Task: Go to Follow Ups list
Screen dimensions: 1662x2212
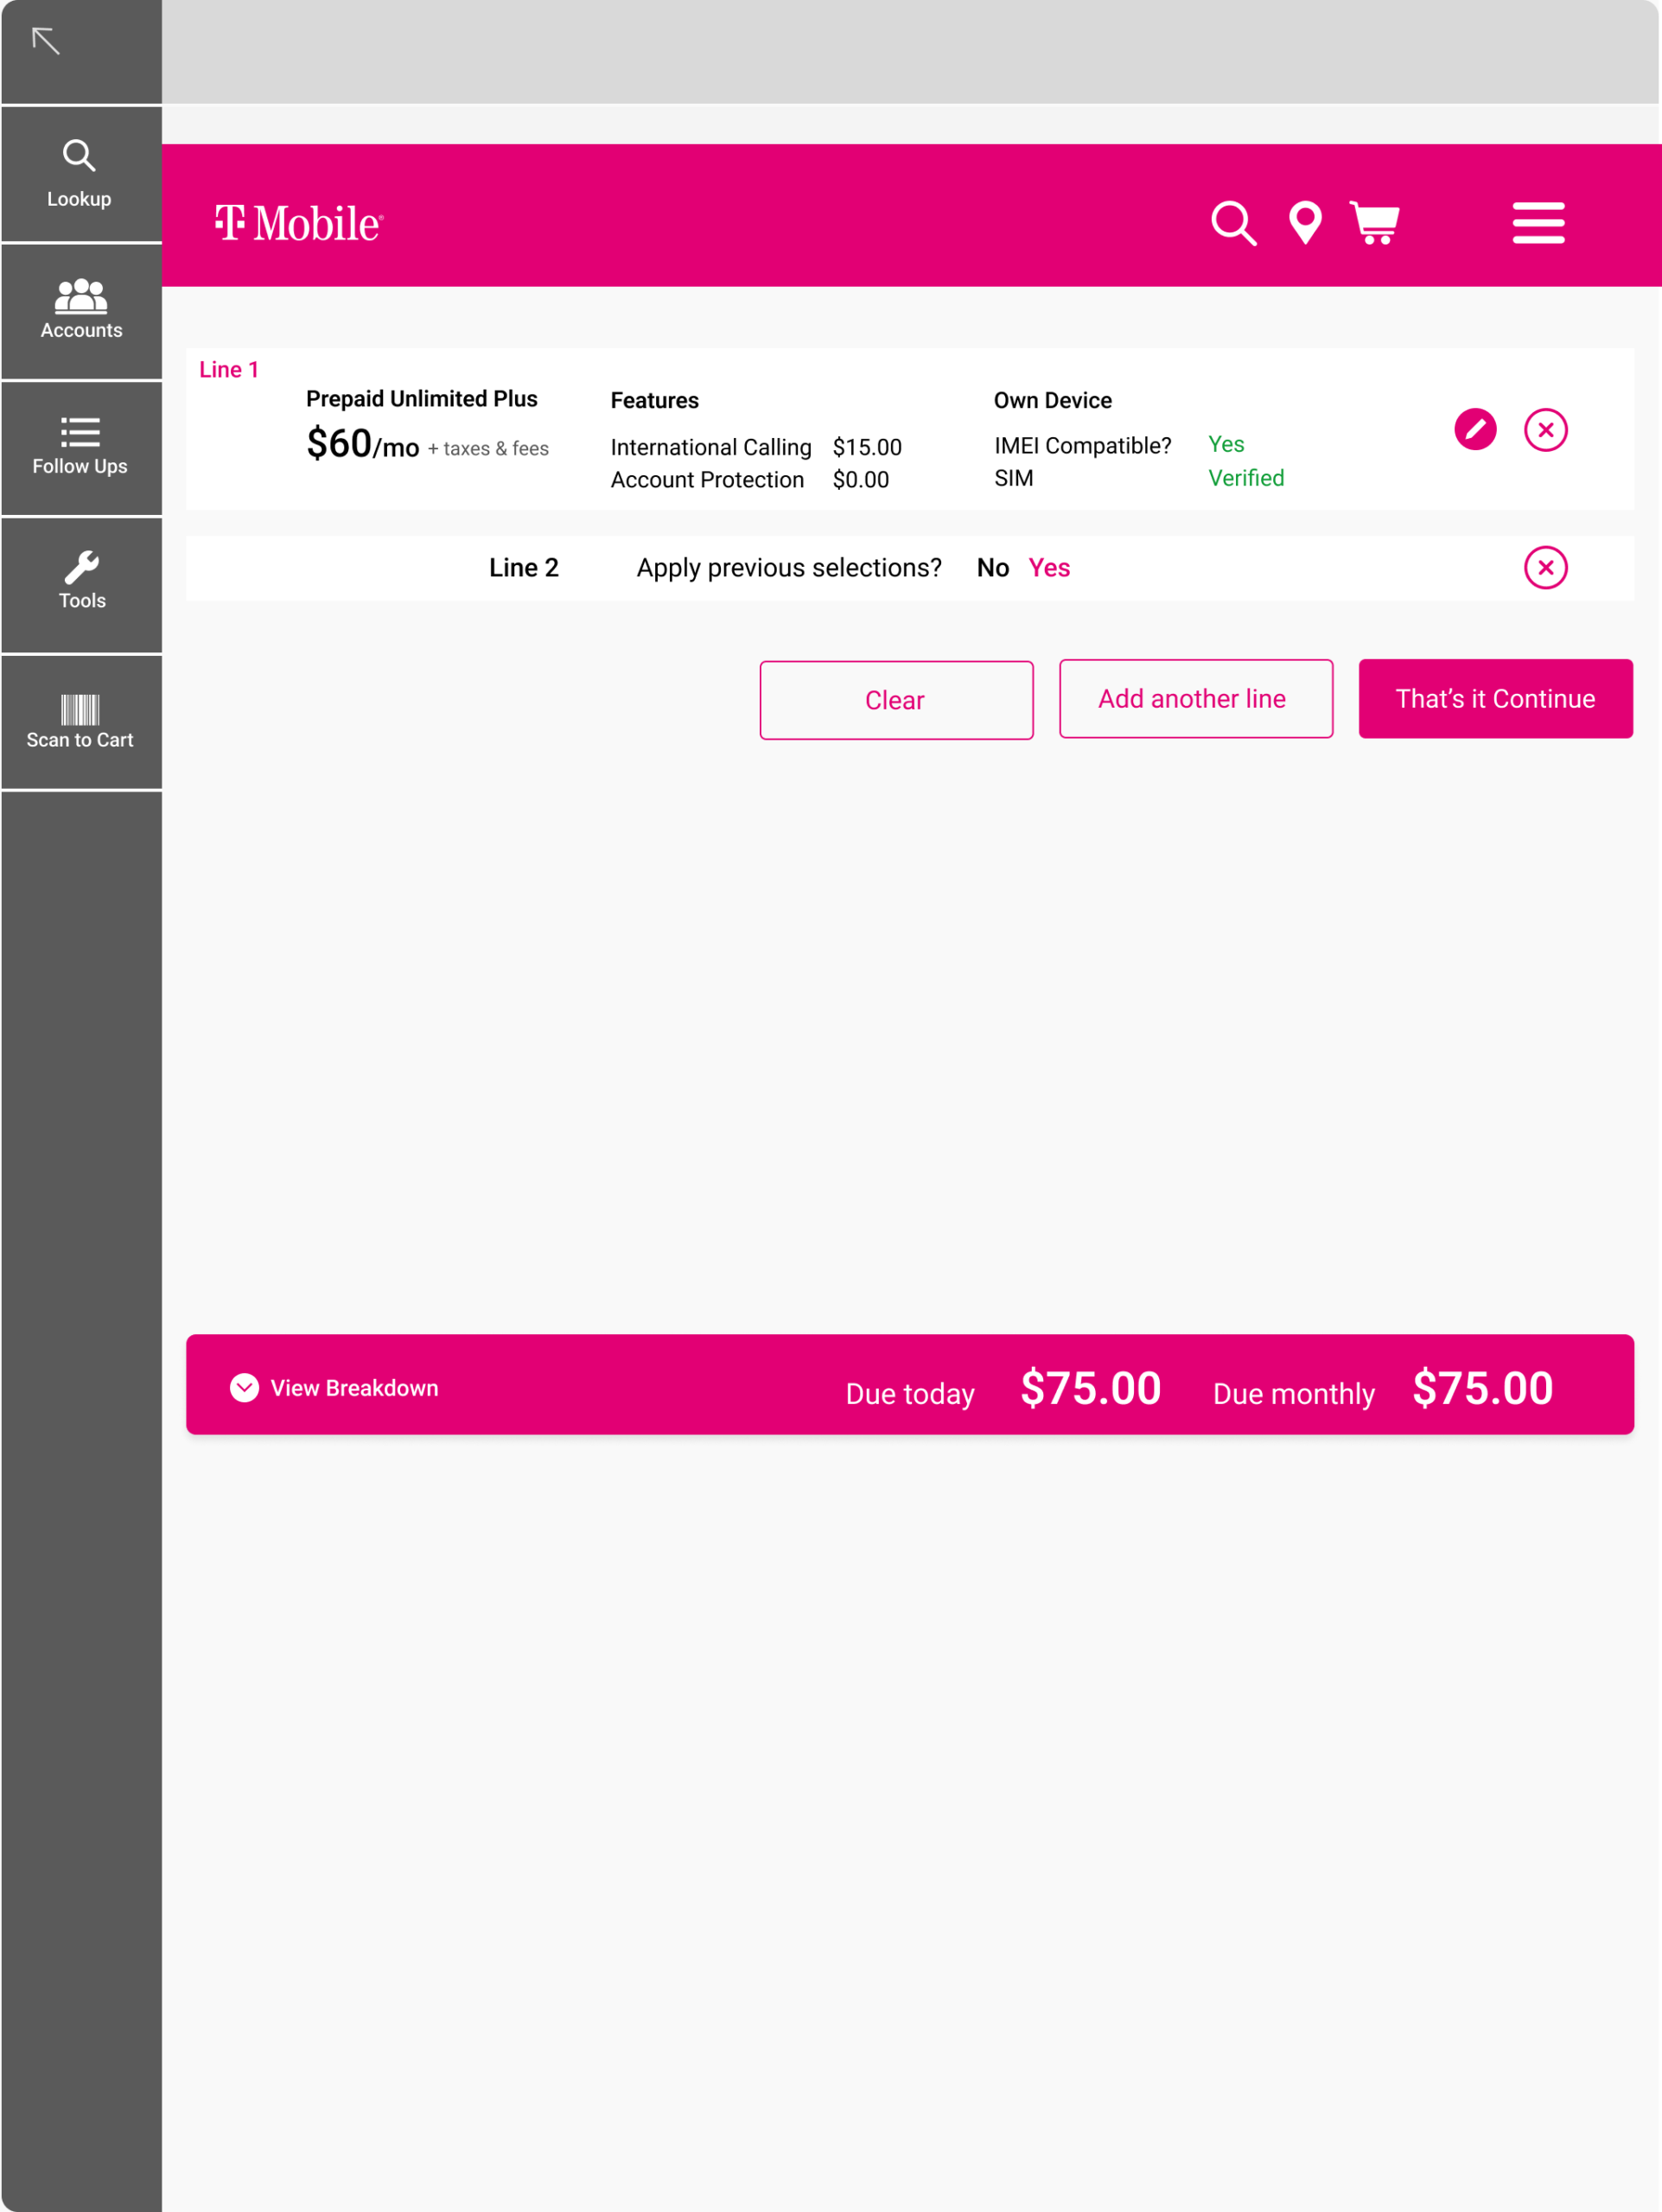Action: coord(80,447)
